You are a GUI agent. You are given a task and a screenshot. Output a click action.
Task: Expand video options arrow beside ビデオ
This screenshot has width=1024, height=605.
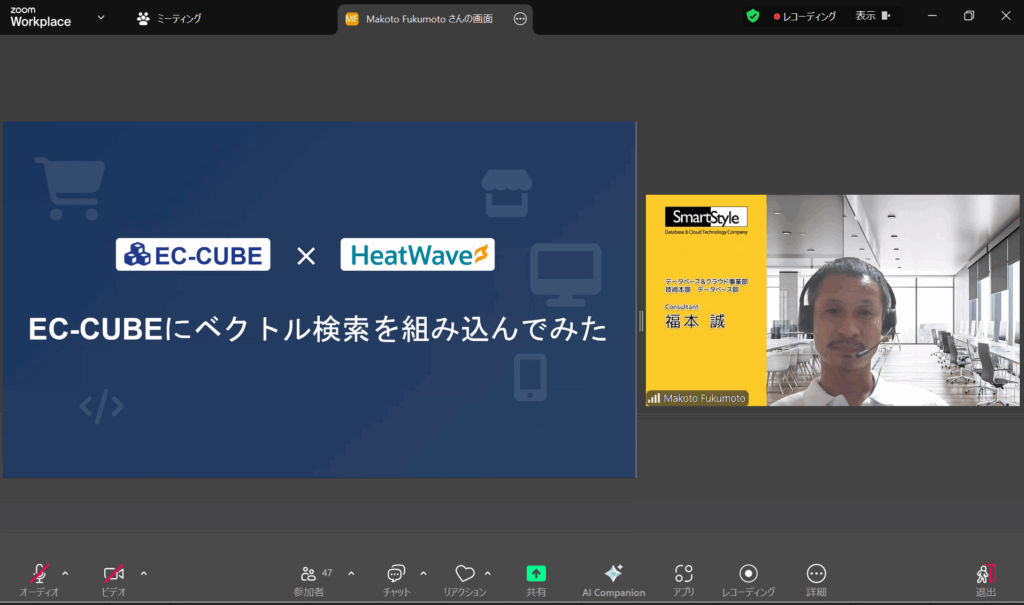click(144, 574)
